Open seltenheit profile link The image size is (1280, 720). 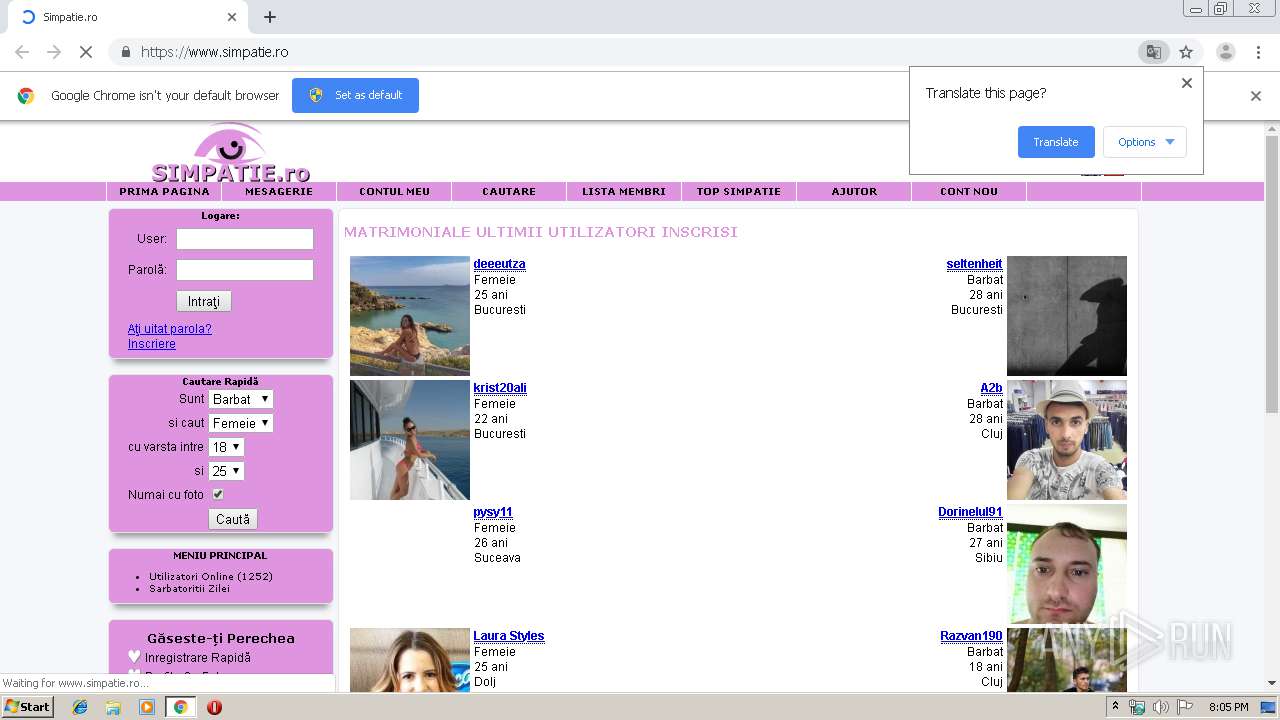(x=974, y=264)
